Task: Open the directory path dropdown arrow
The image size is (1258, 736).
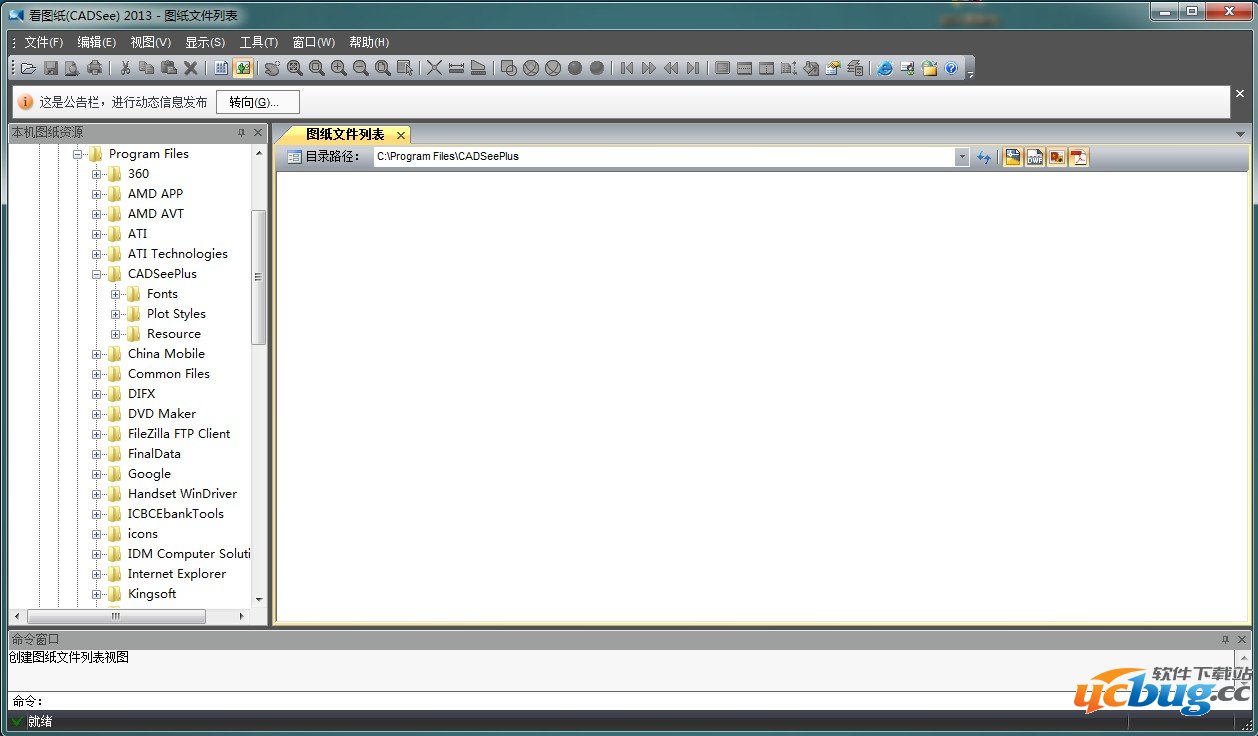Action: coord(962,157)
